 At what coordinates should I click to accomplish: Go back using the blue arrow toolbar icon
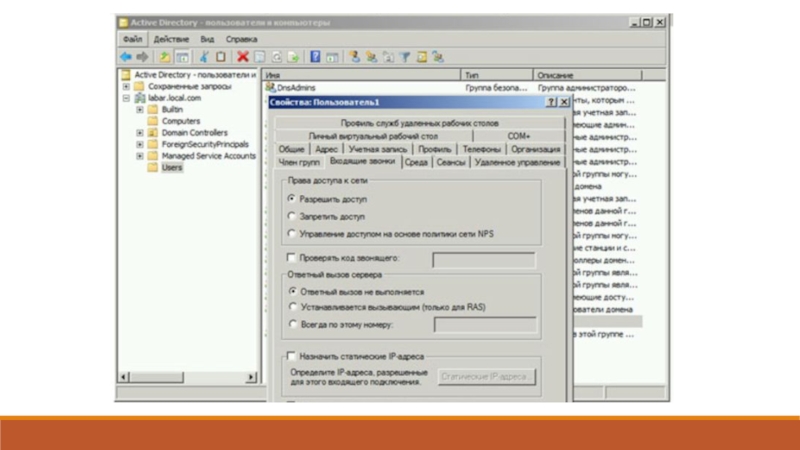pos(126,57)
